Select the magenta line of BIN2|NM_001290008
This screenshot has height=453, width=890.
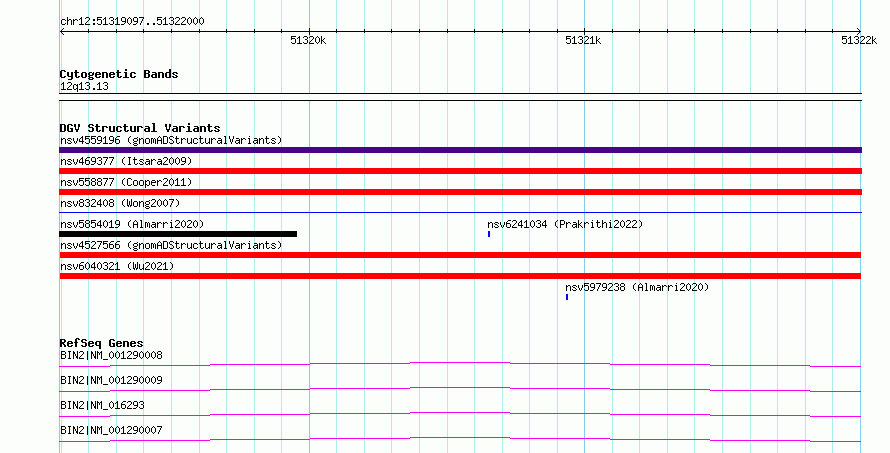[x=460, y=364]
